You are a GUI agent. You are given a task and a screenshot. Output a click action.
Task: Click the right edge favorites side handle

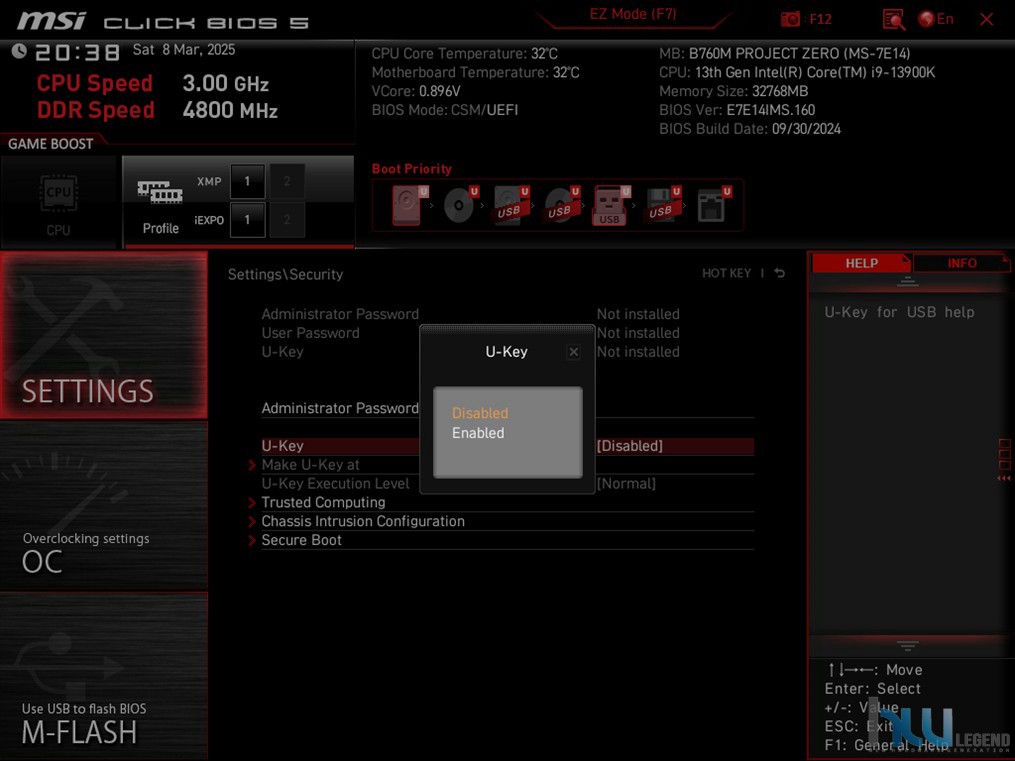pos(1004,459)
